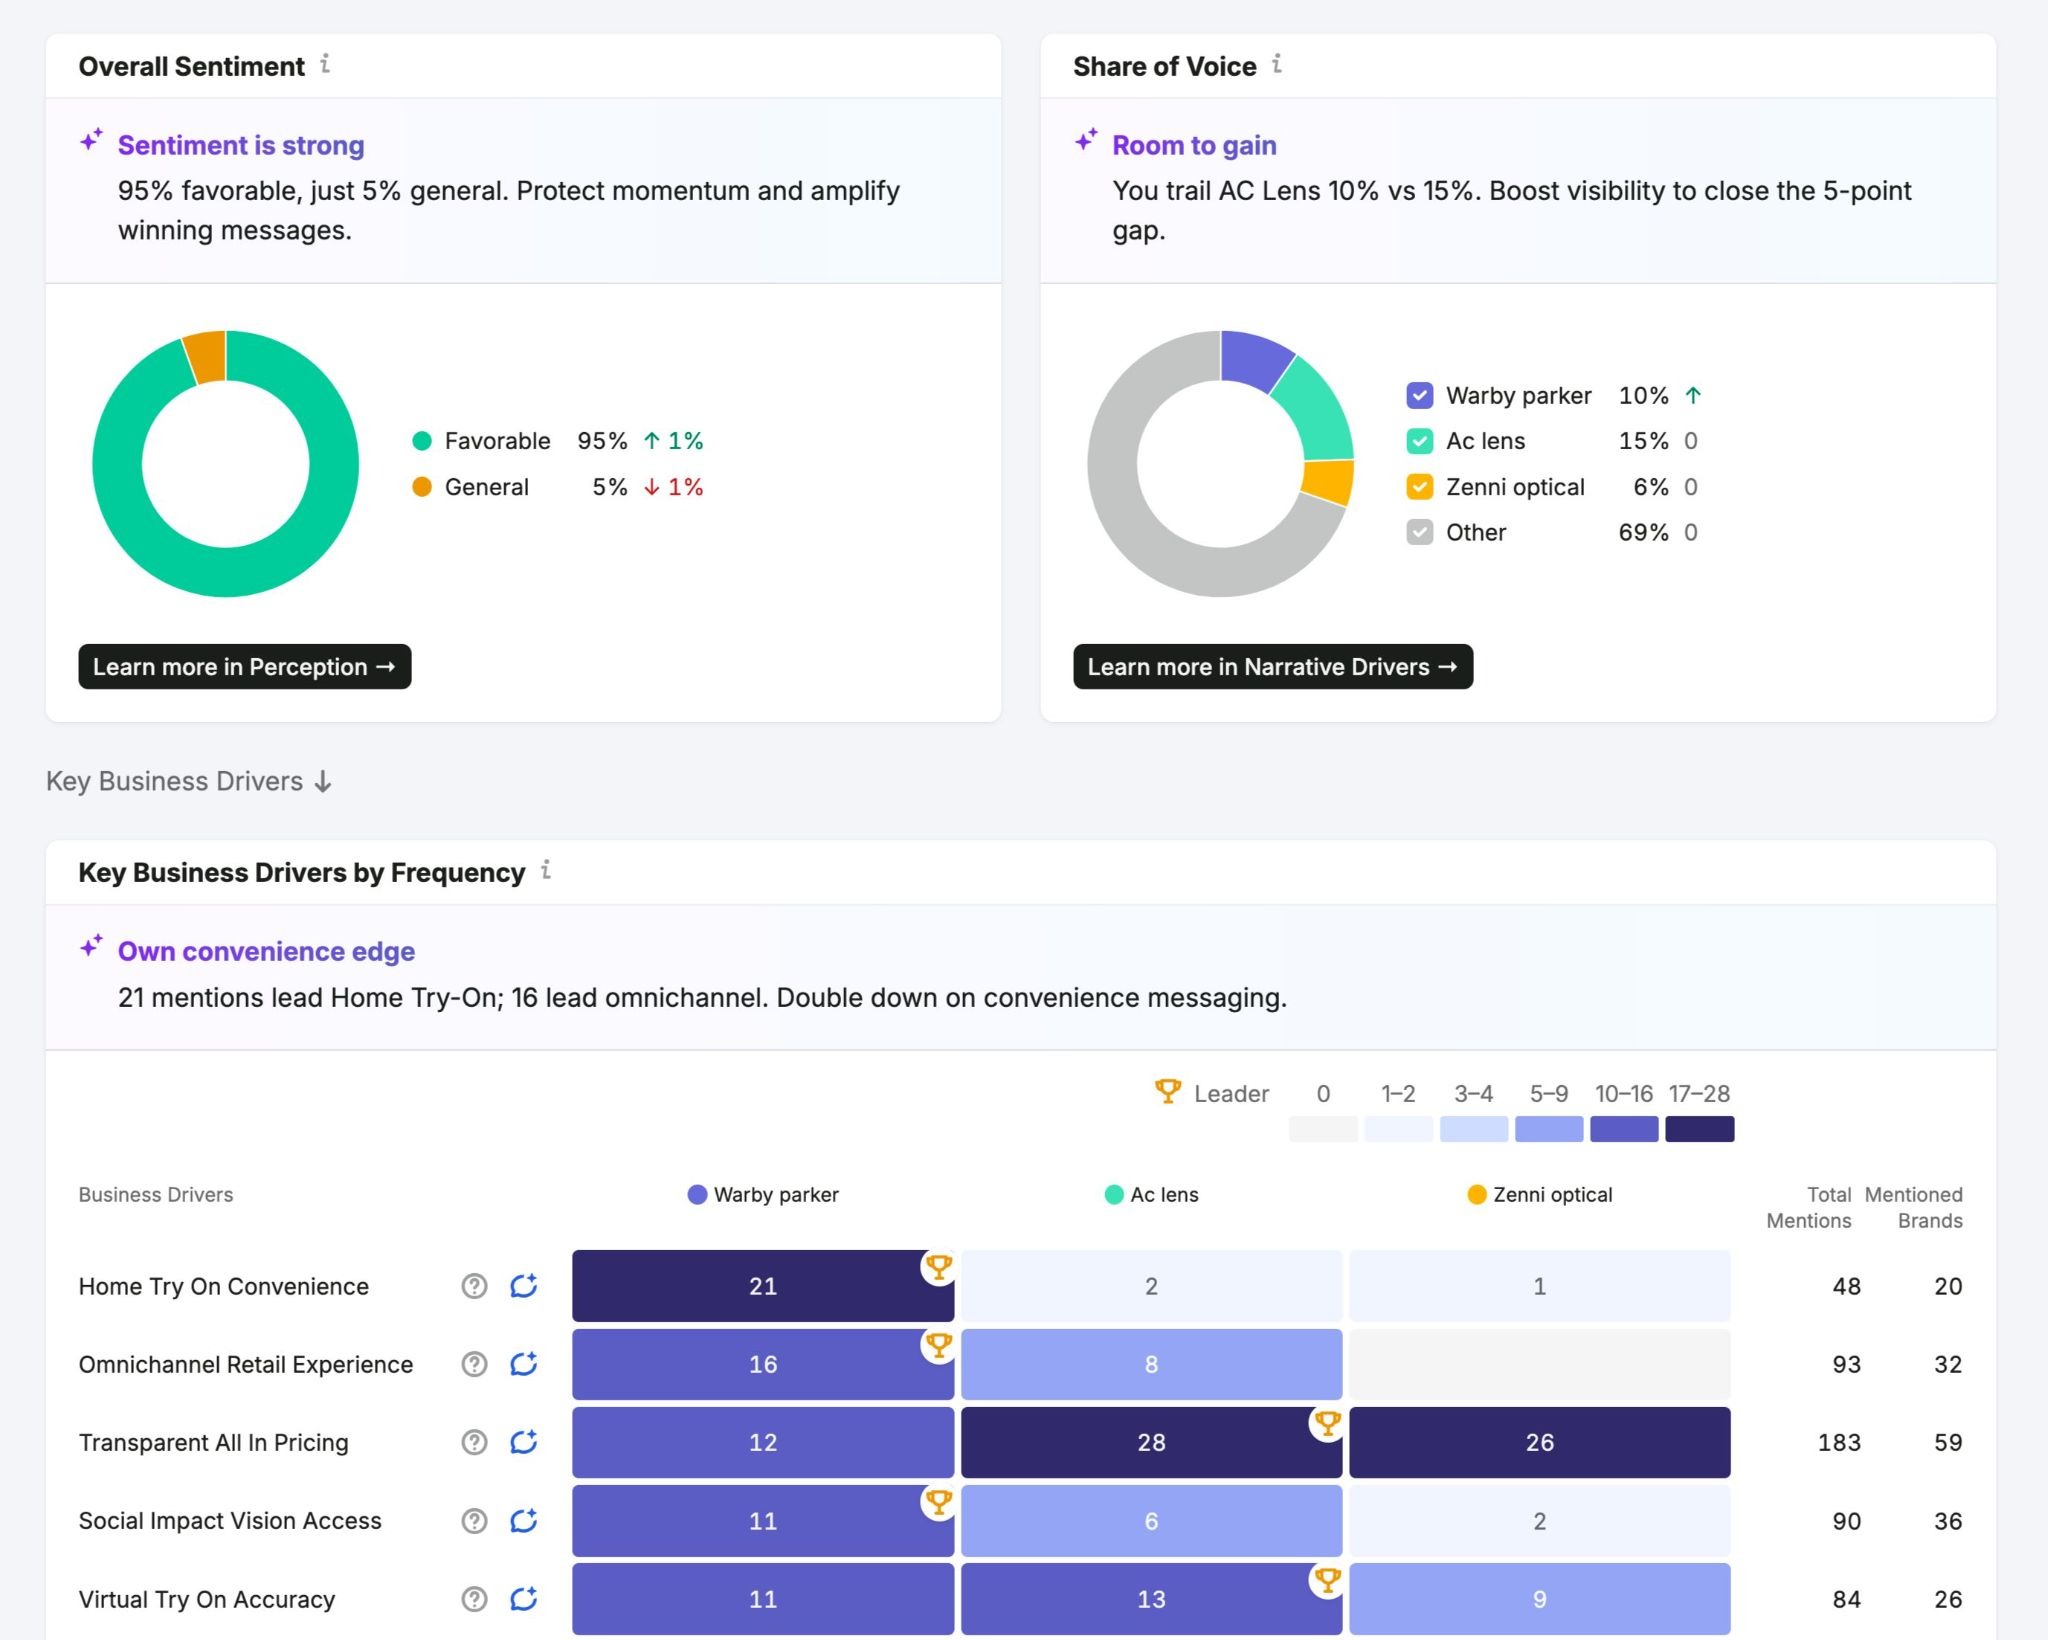Click sparkle icon beside Sentiment is strong
The width and height of the screenshot is (2048, 1640).
[x=92, y=140]
